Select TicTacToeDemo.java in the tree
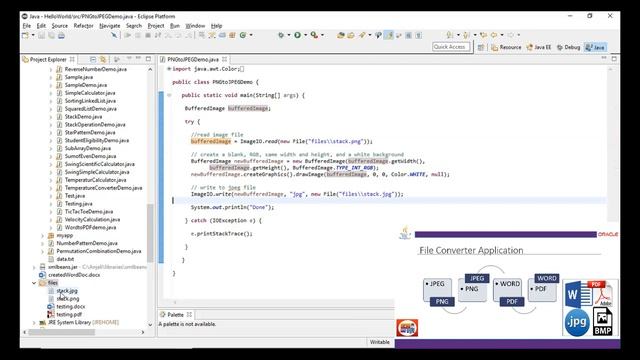Viewport: 640px width, 360px height. tap(89, 211)
